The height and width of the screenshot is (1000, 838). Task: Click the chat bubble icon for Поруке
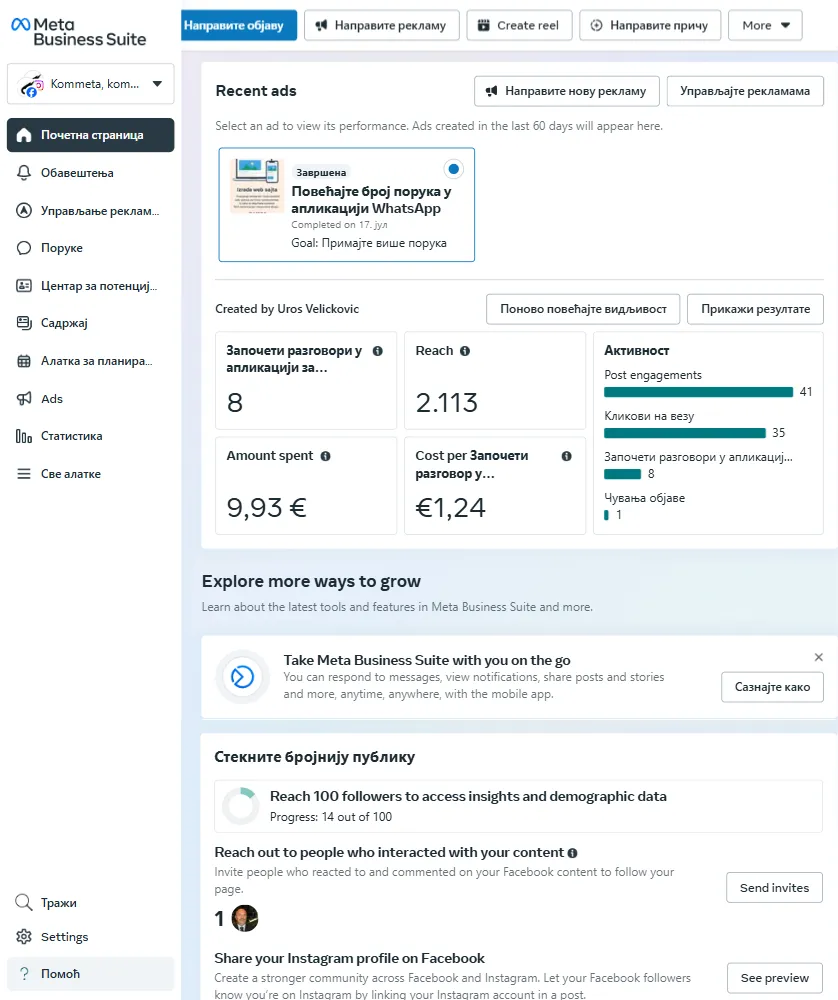point(24,248)
